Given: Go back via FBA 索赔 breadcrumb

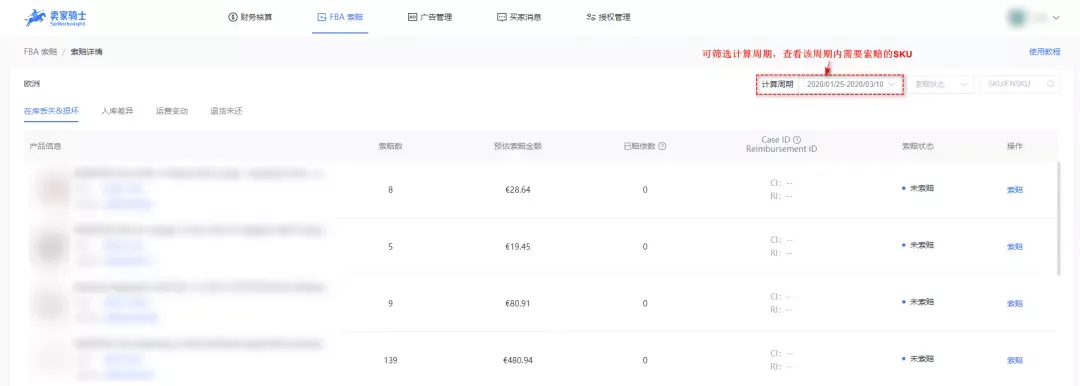Looking at the screenshot, I should tap(41, 52).
